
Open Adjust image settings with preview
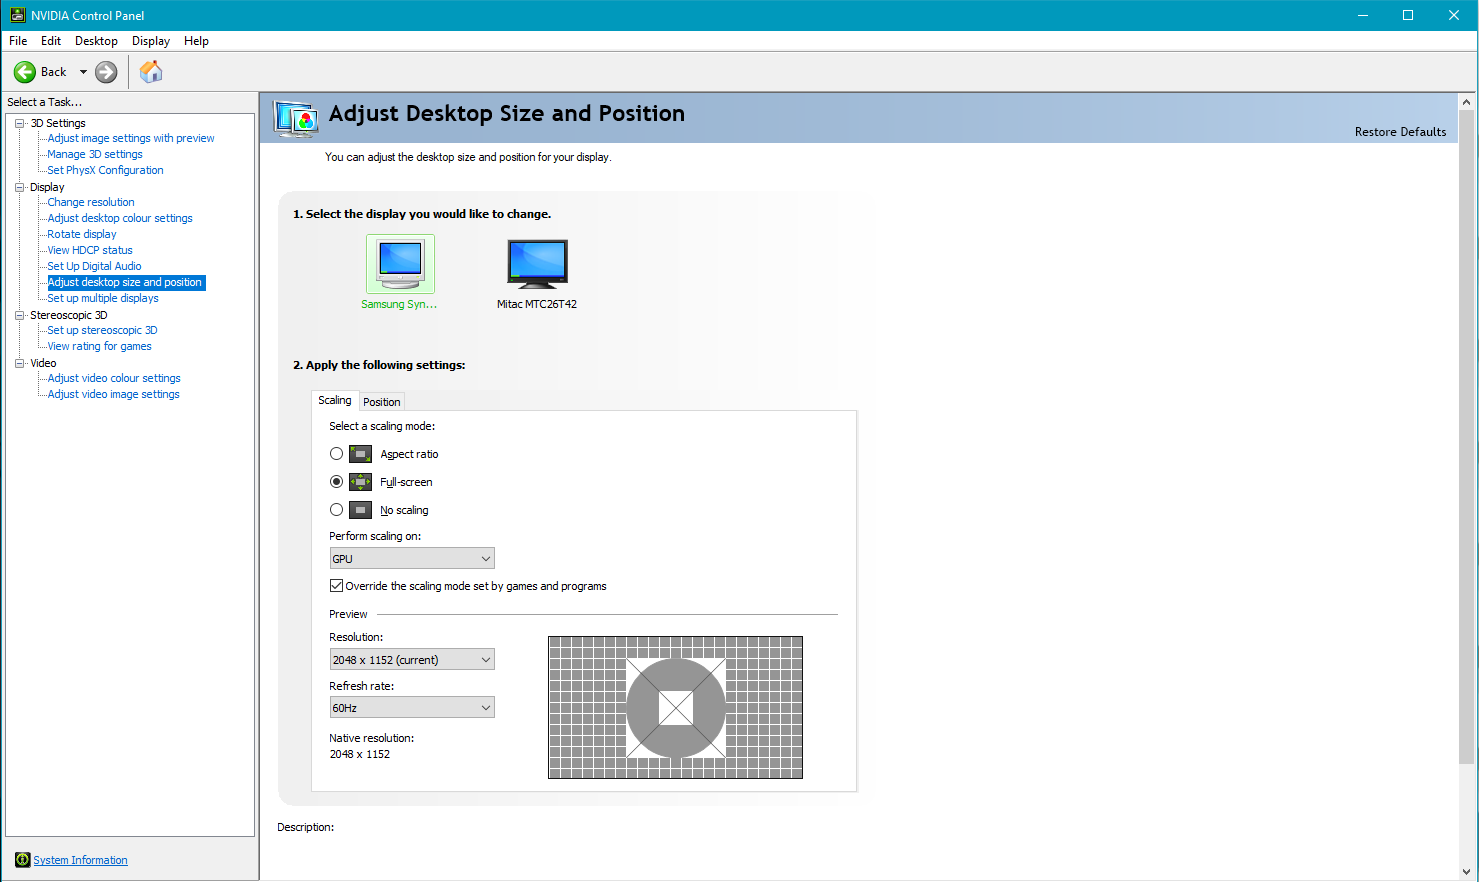[131, 138]
